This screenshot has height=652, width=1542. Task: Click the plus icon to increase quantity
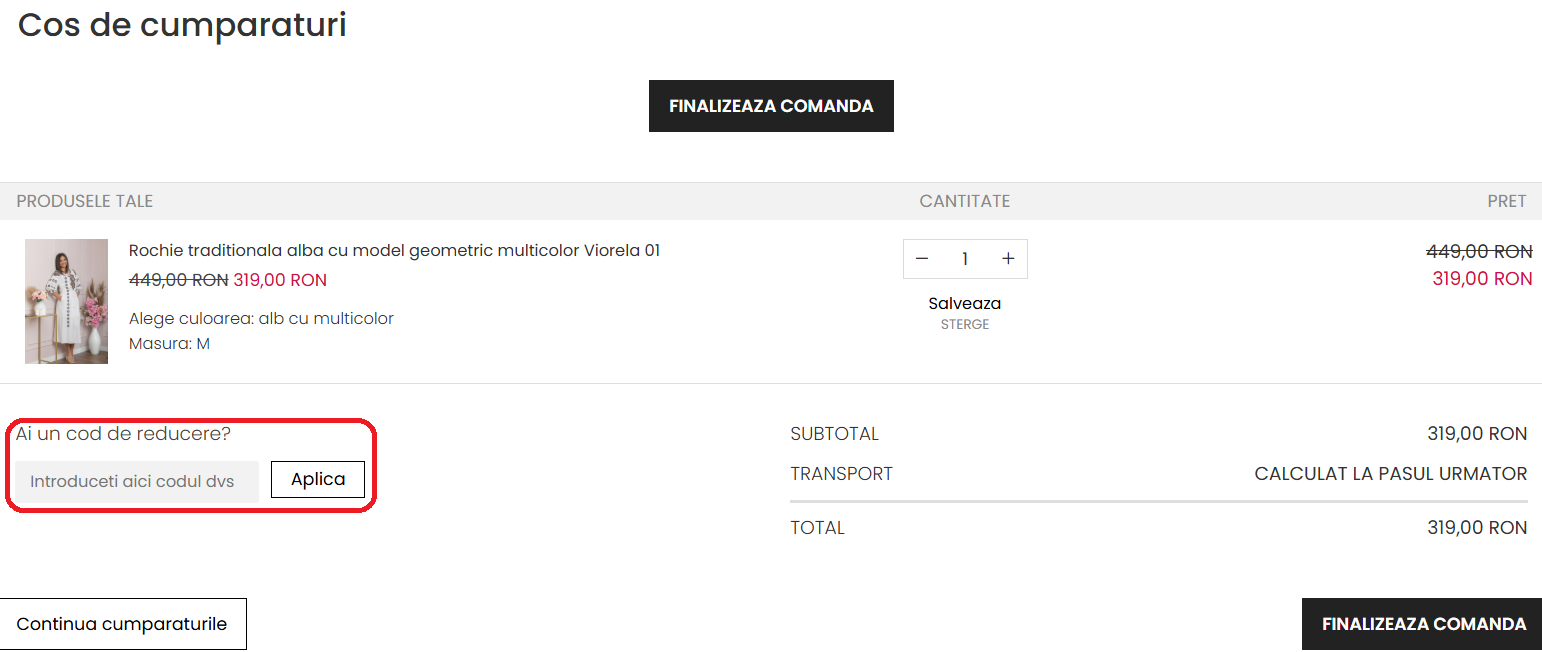pos(1008,258)
